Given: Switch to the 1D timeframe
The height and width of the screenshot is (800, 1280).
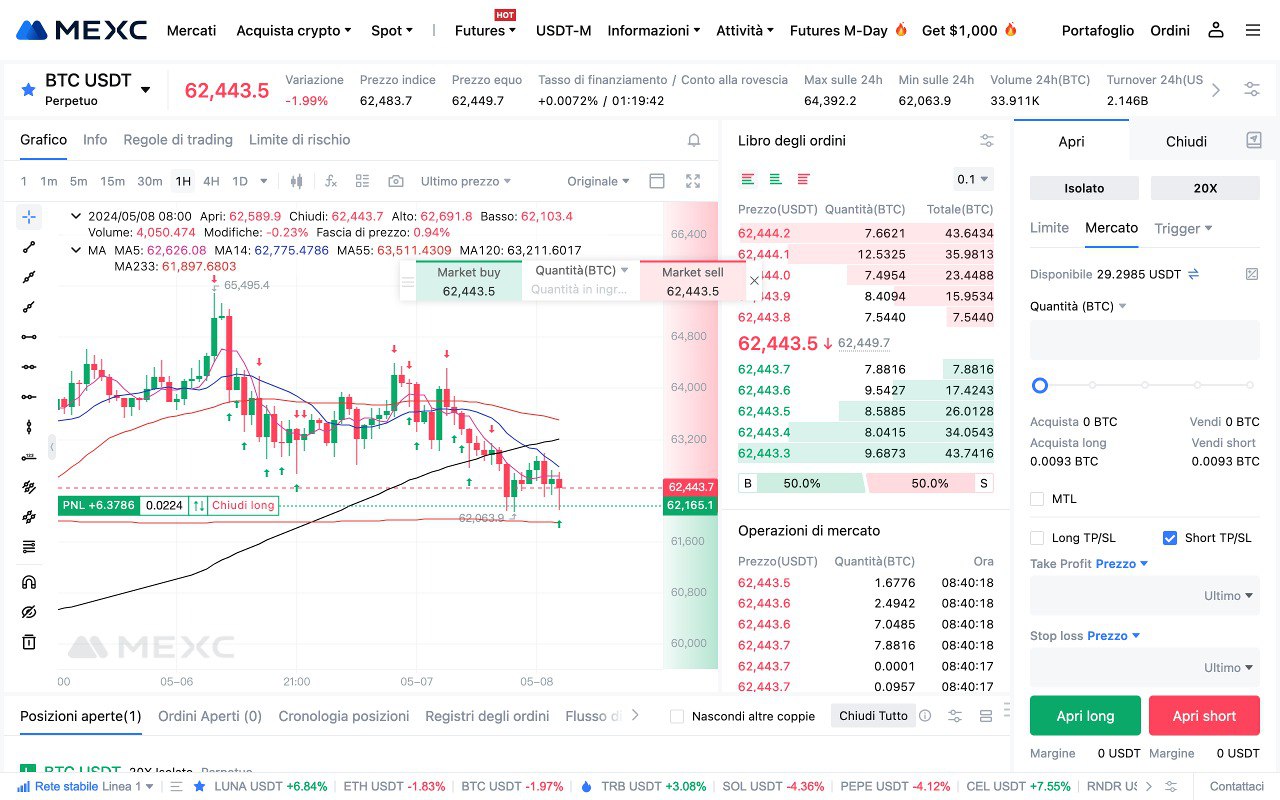Looking at the screenshot, I should 240,181.
